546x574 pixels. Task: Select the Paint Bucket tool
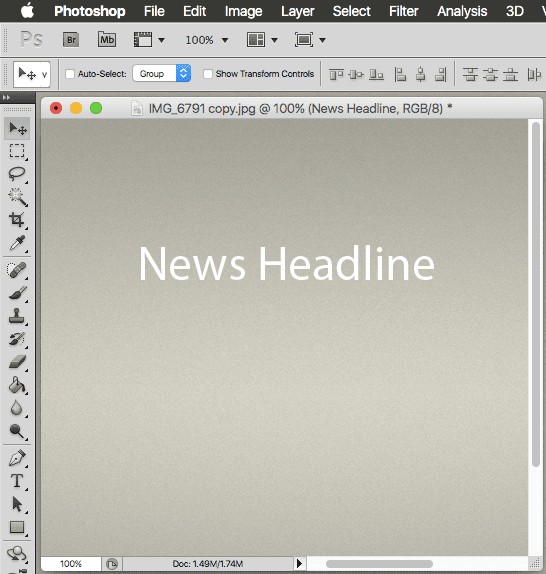pyautogui.click(x=17, y=385)
